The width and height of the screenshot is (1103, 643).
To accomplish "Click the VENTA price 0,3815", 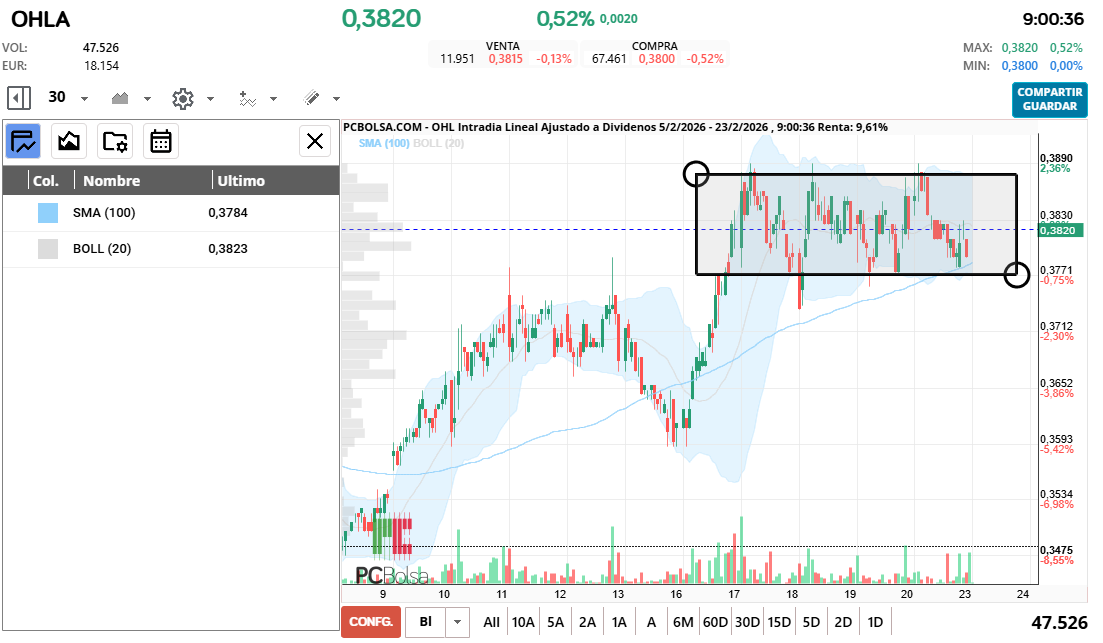I will pyautogui.click(x=506, y=58).
